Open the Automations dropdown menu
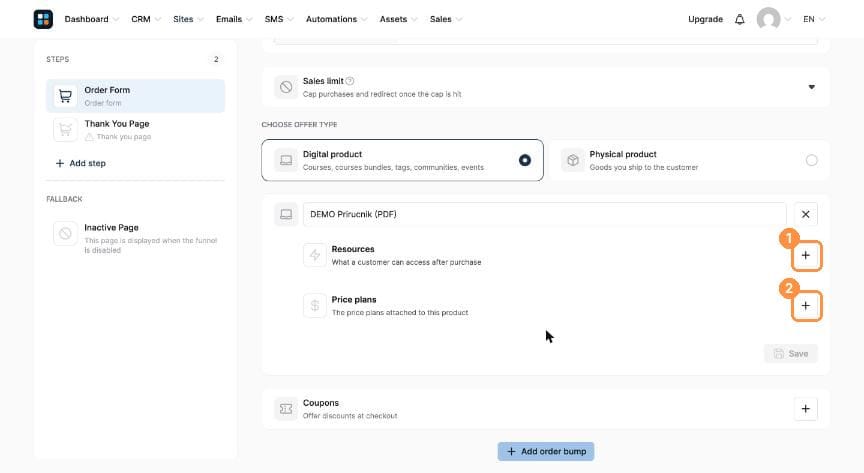864x473 pixels. coord(336,19)
